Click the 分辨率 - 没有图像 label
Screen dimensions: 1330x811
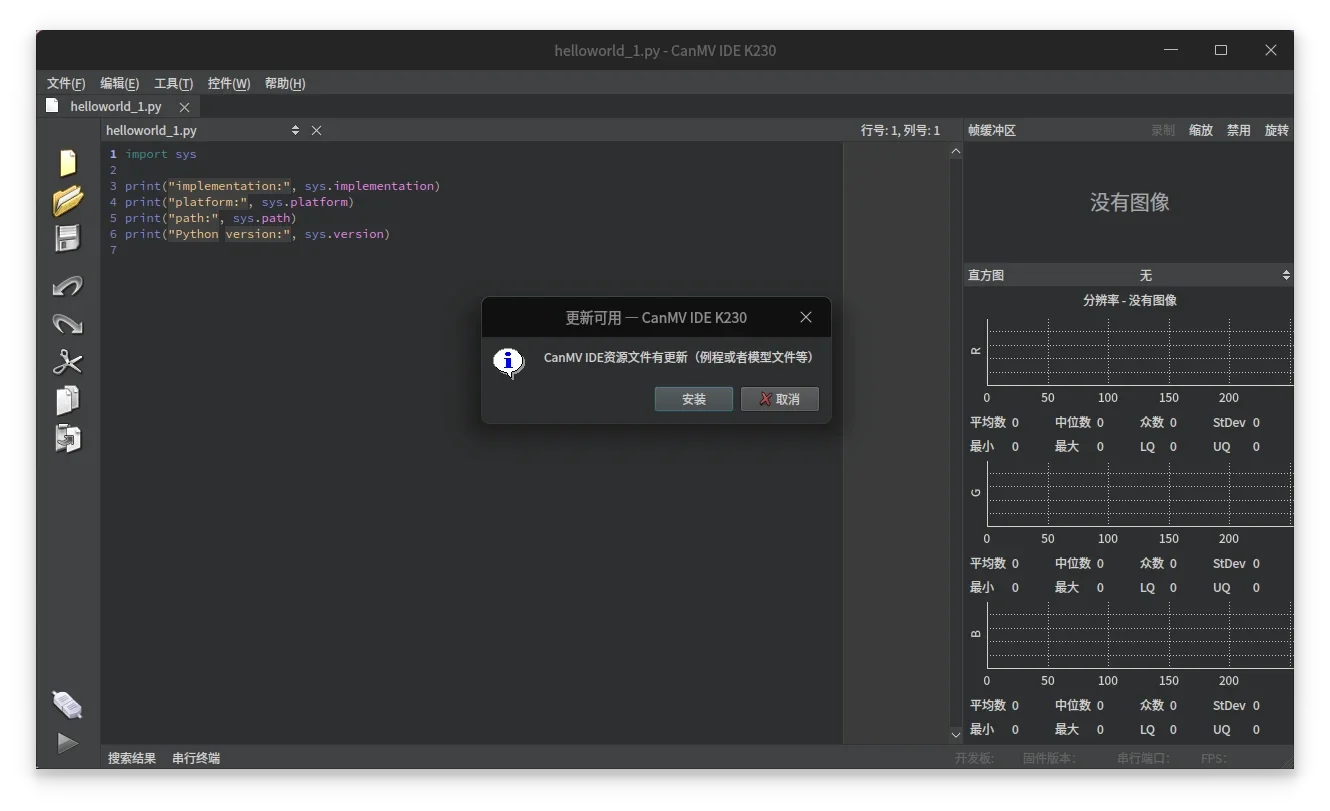(x=1129, y=300)
